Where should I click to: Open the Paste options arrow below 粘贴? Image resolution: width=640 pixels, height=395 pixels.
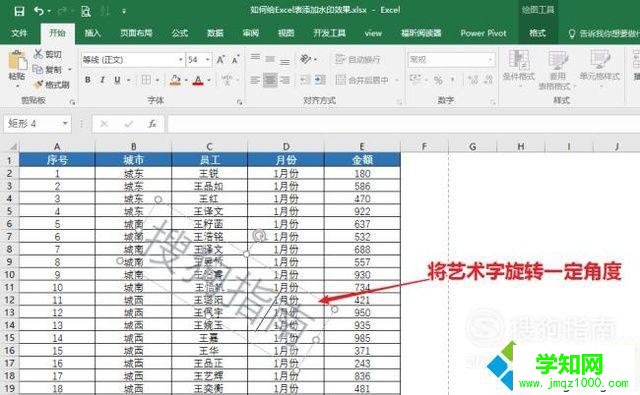17,86
